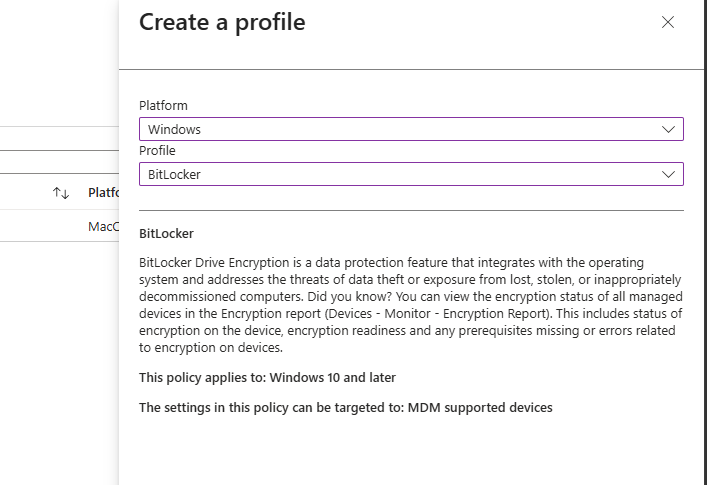Click the Create a profile heading
707x485 pixels.
222,22
